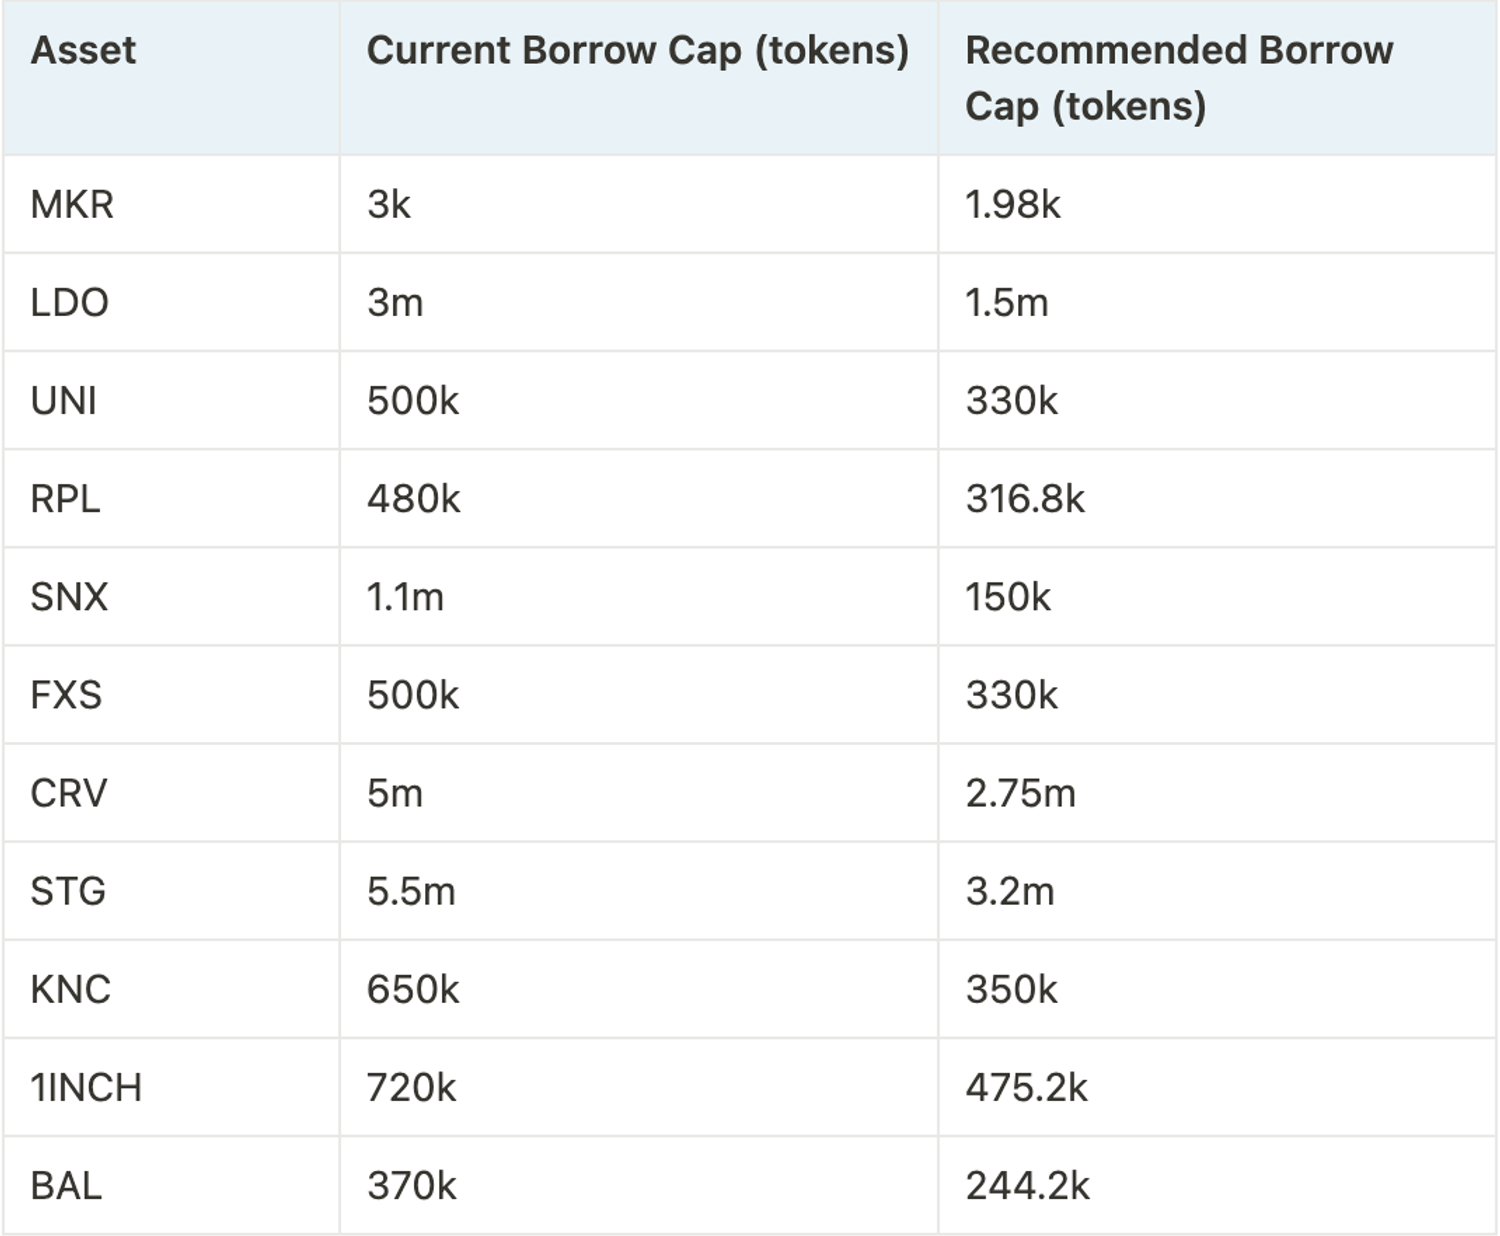Select SNX's current cap of 1.1m
The width and height of the screenshot is (1500, 1236).
click(405, 596)
